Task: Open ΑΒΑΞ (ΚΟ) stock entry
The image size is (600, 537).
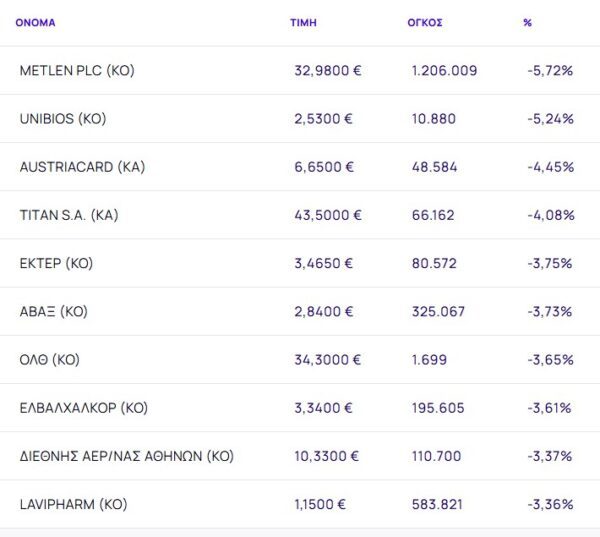Action: point(54,311)
